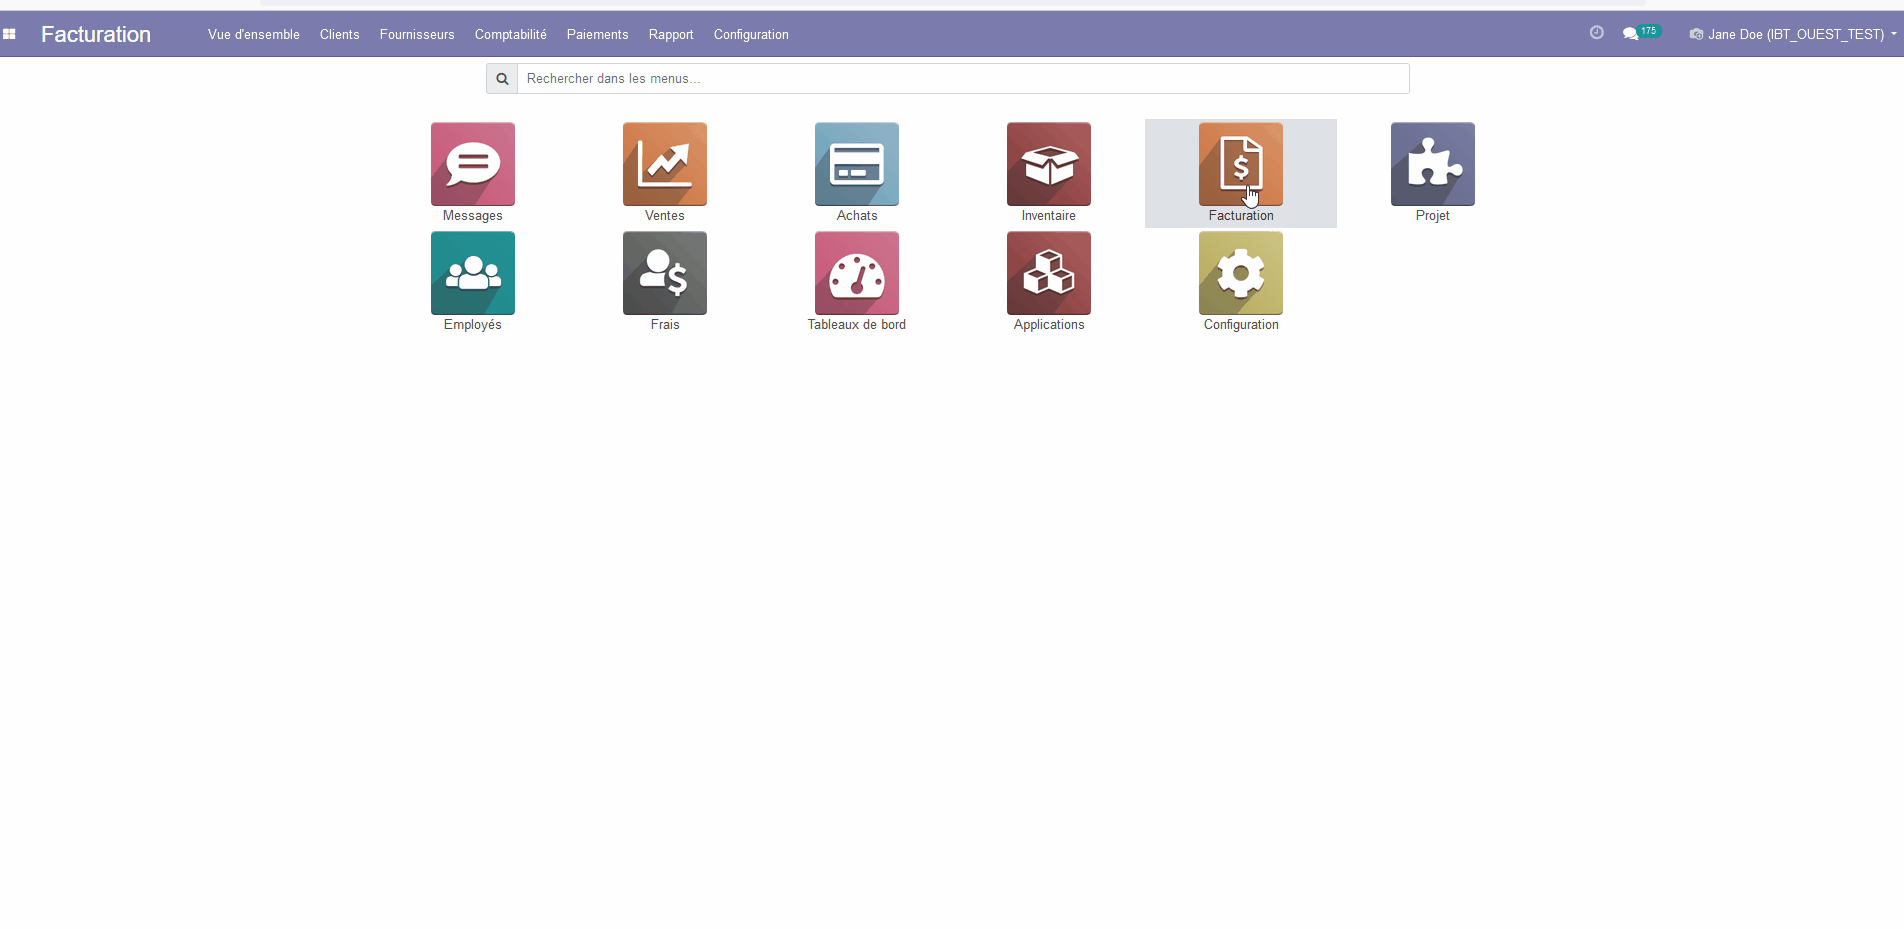This screenshot has height=929, width=1904.
Task: Click the menu search input field
Action: tap(962, 78)
